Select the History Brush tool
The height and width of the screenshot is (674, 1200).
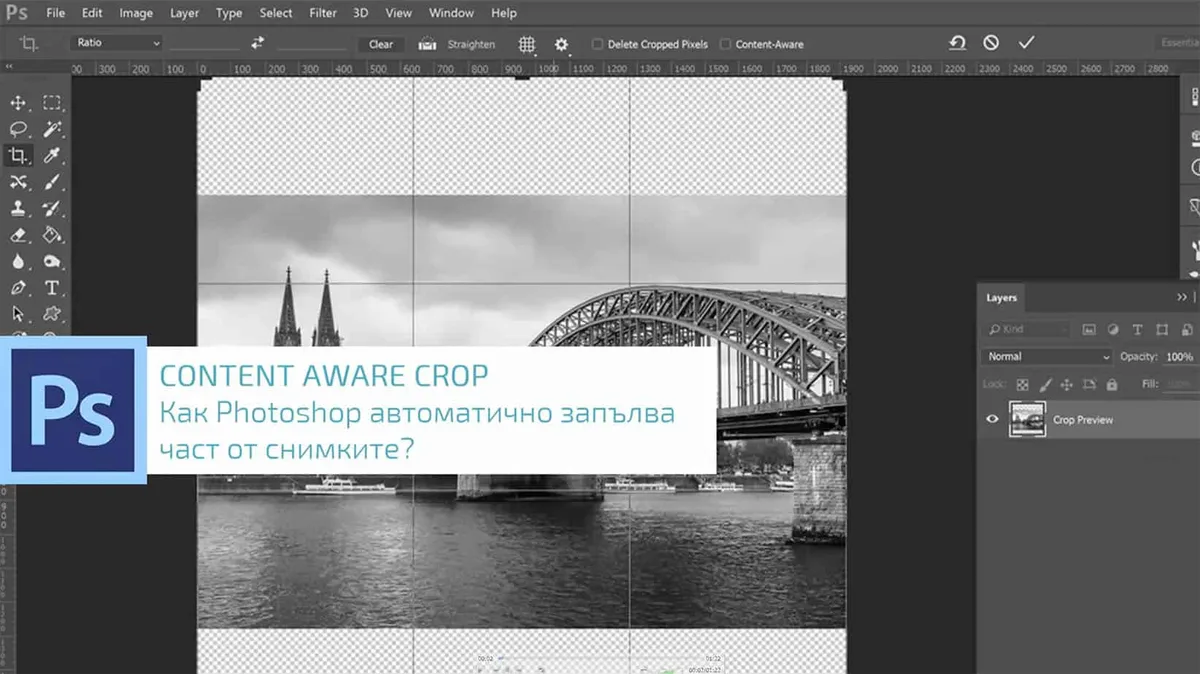click(x=52, y=209)
